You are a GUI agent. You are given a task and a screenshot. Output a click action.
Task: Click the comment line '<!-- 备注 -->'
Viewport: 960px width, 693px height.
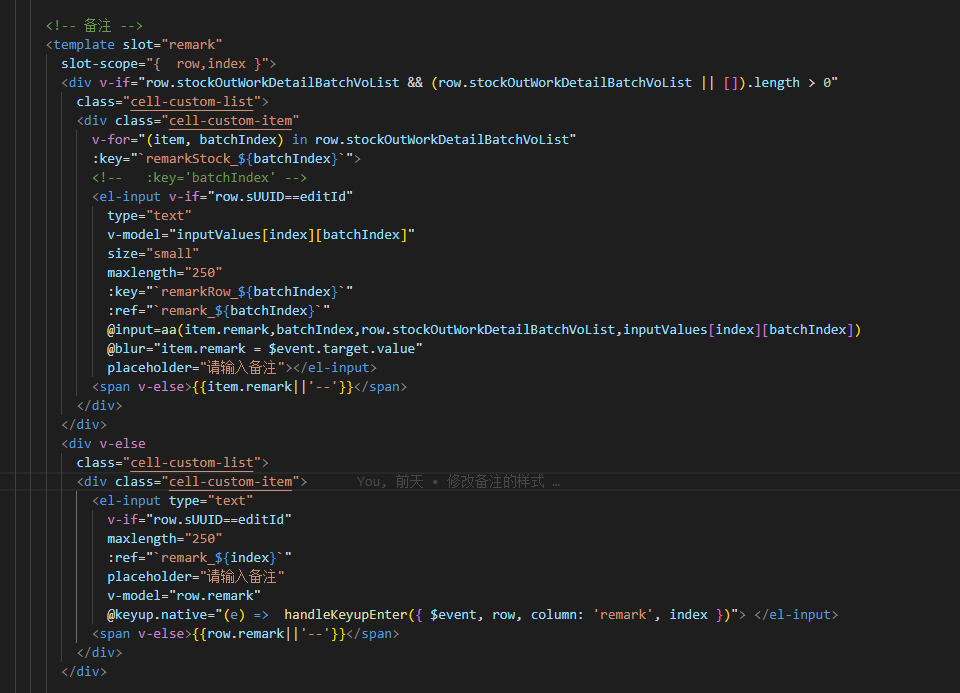[94, 26]
